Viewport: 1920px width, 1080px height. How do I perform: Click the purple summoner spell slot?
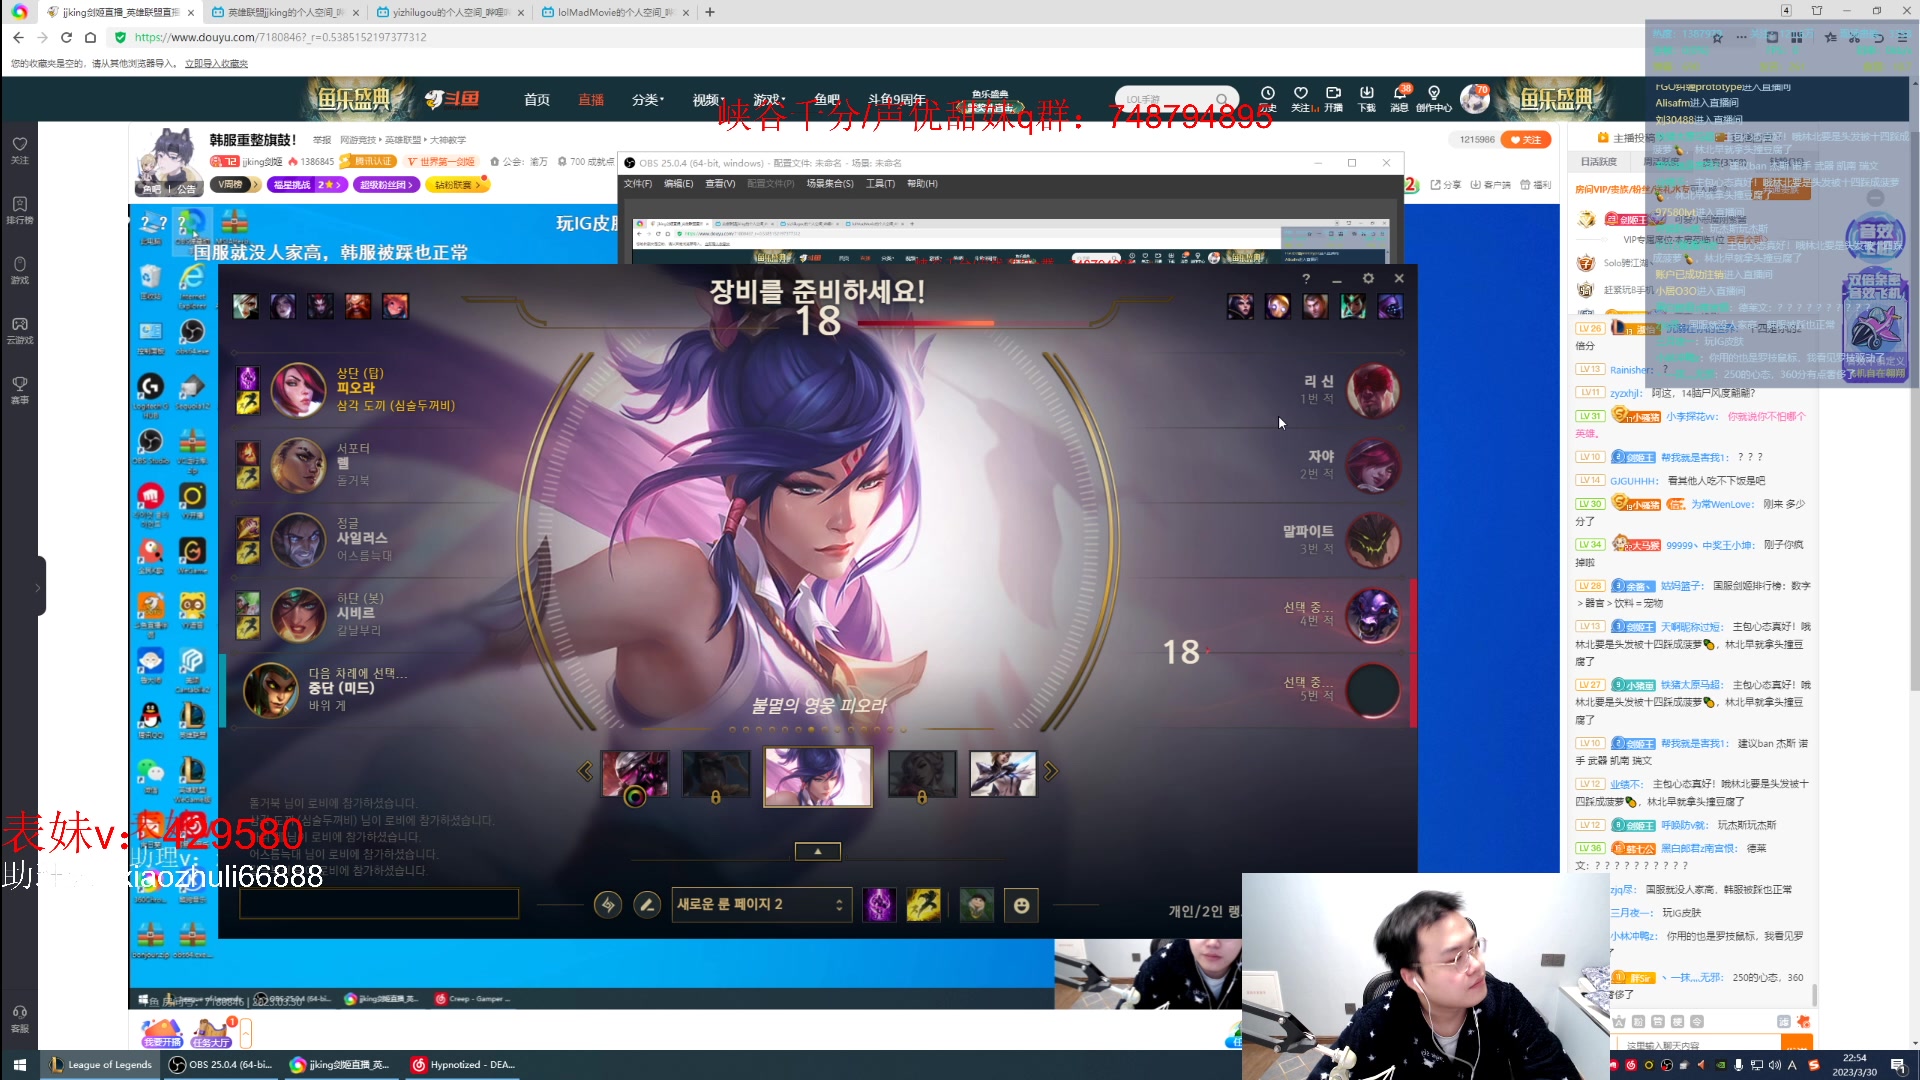click(x=879, y=905)
